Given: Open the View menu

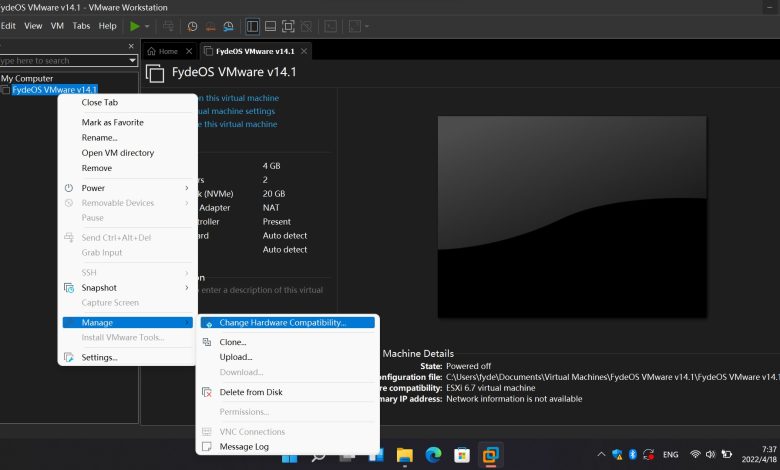Looking at the screenshot, I should (33, 26).
